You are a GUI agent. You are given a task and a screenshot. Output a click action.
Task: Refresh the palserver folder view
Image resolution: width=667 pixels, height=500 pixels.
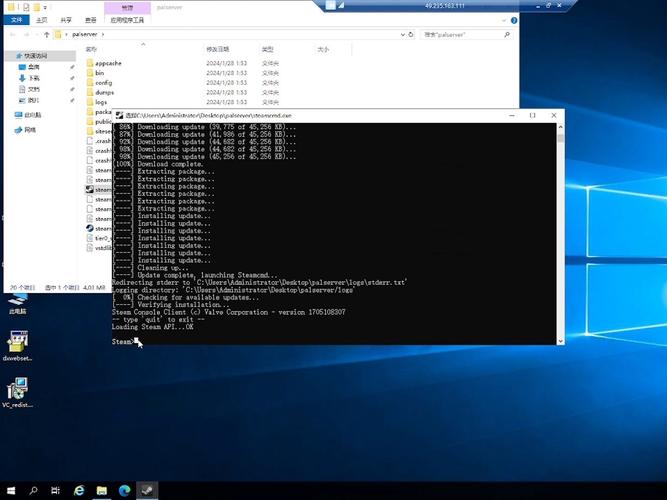[x=411, y=34]
